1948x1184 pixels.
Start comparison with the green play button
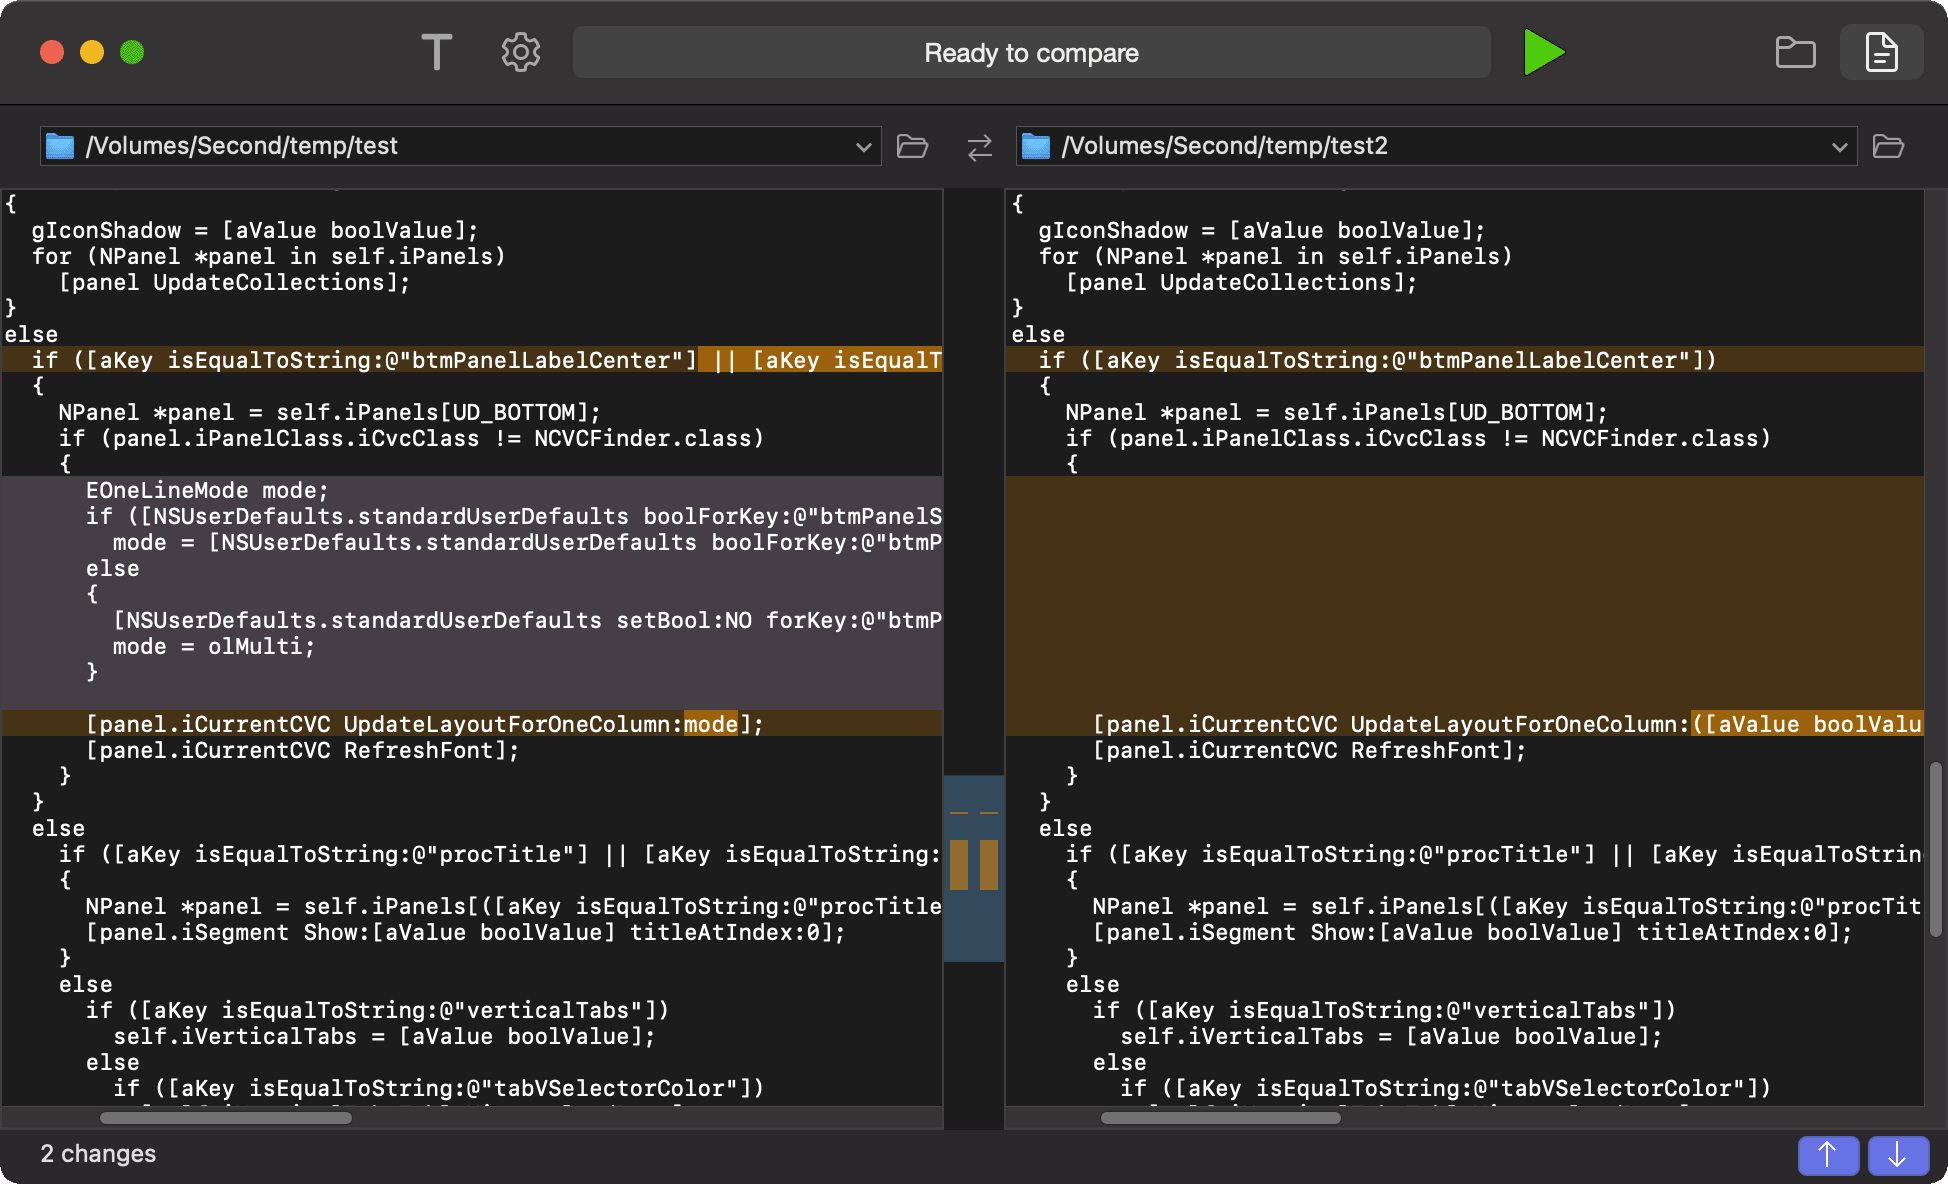[1543, 52]
